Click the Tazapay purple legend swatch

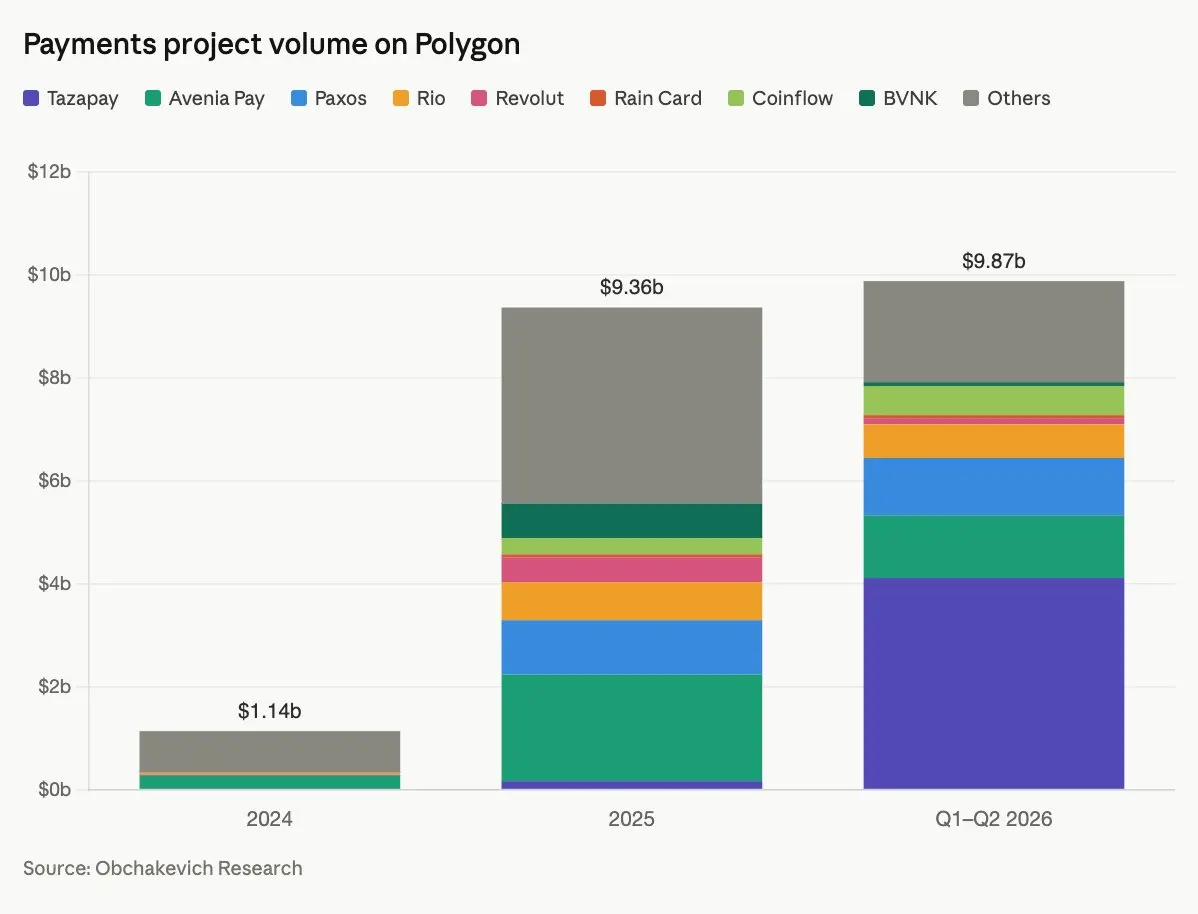31,98
